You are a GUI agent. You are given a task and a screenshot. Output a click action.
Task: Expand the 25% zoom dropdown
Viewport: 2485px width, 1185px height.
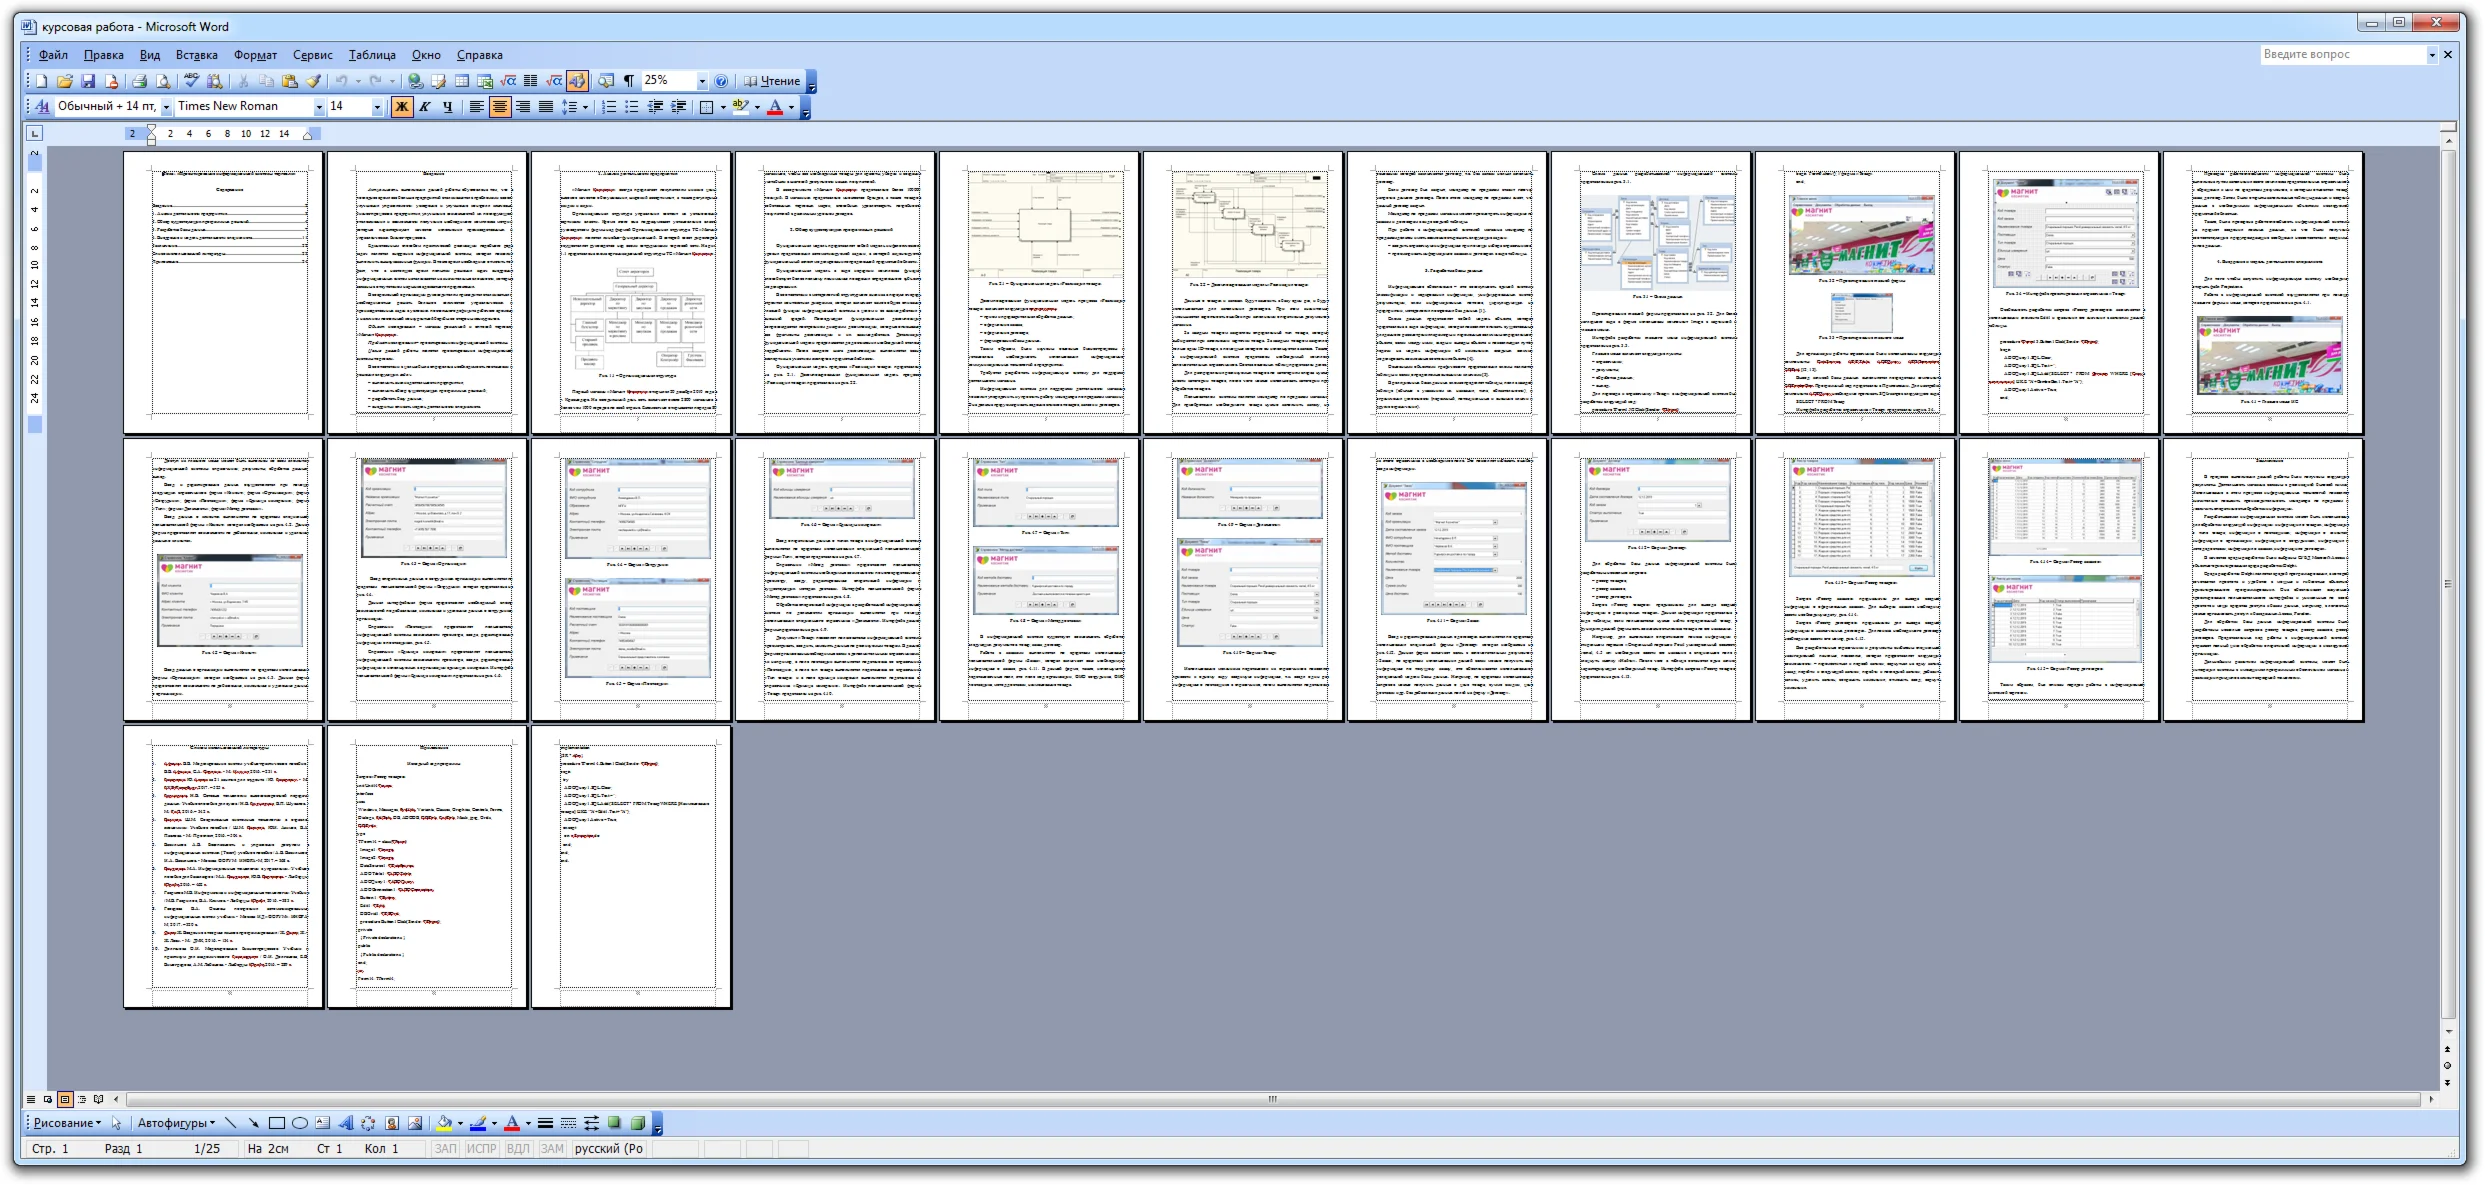click(x=702, y=81)
